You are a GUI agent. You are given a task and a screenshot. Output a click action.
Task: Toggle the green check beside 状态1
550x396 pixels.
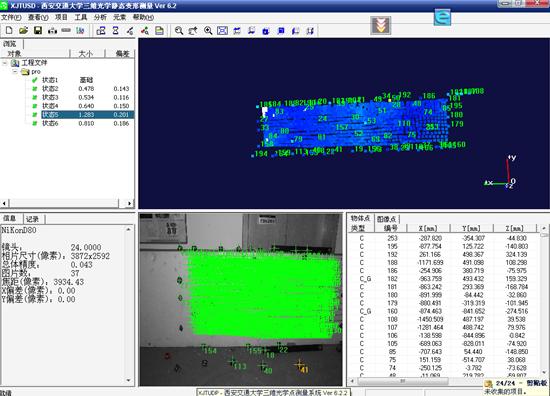click(35, 80)
